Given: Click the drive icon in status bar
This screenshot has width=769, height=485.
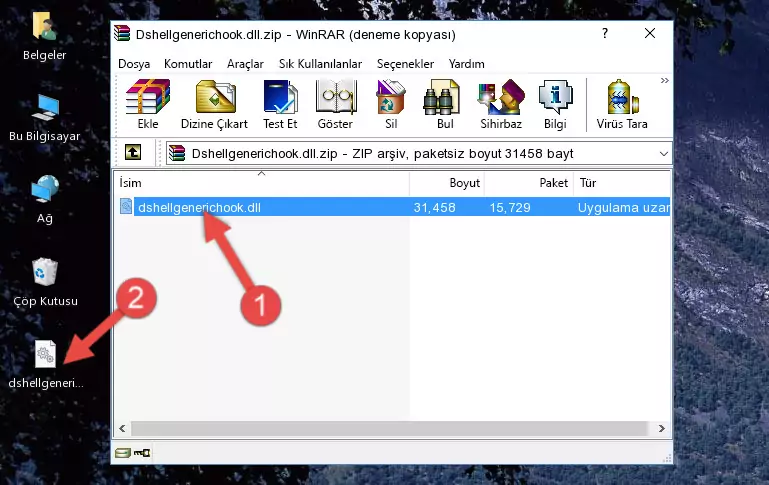Looking at the screenshot, I should tap(123, 453).
